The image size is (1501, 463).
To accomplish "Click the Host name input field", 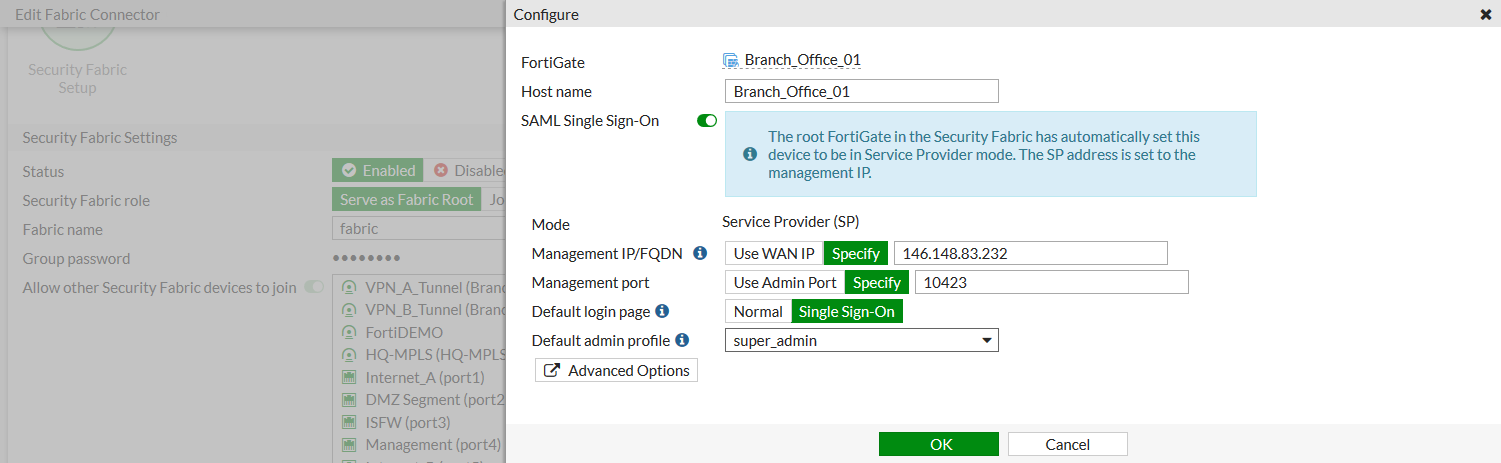I will tap(862, 91).
